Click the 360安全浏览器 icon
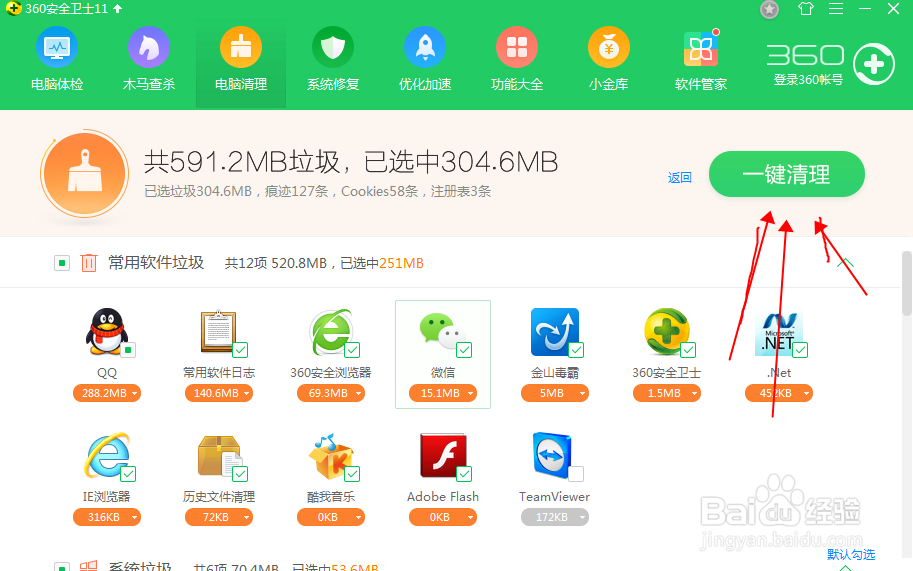This screenshot has width=913, height=571. [x=330, y=332]
